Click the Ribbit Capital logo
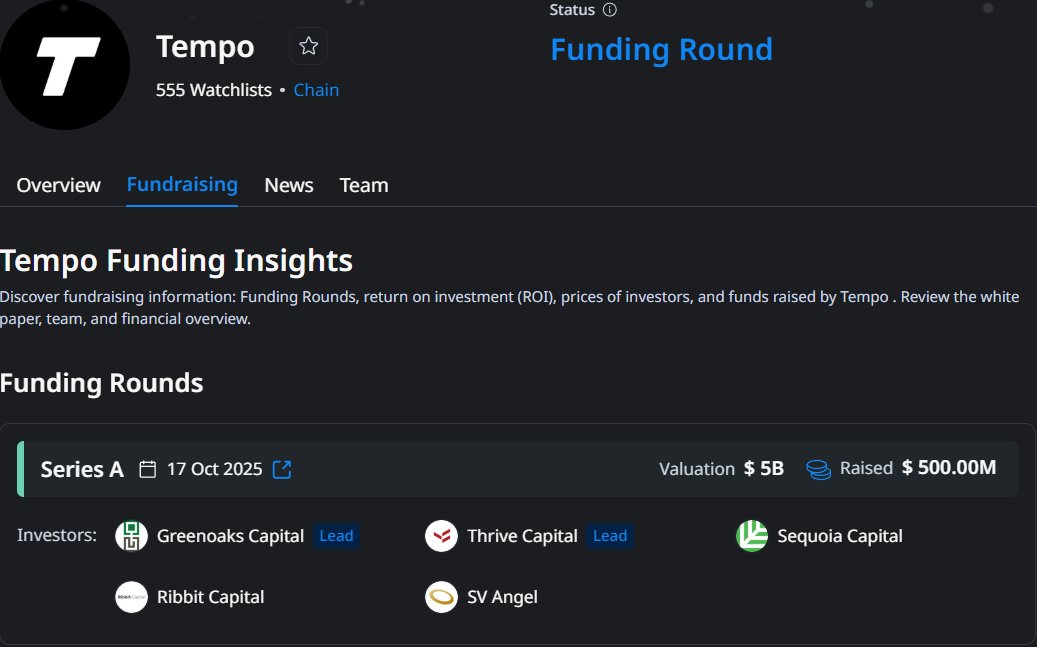The image size is (1037, 647). pyautogui.click(x=132, y=597)
